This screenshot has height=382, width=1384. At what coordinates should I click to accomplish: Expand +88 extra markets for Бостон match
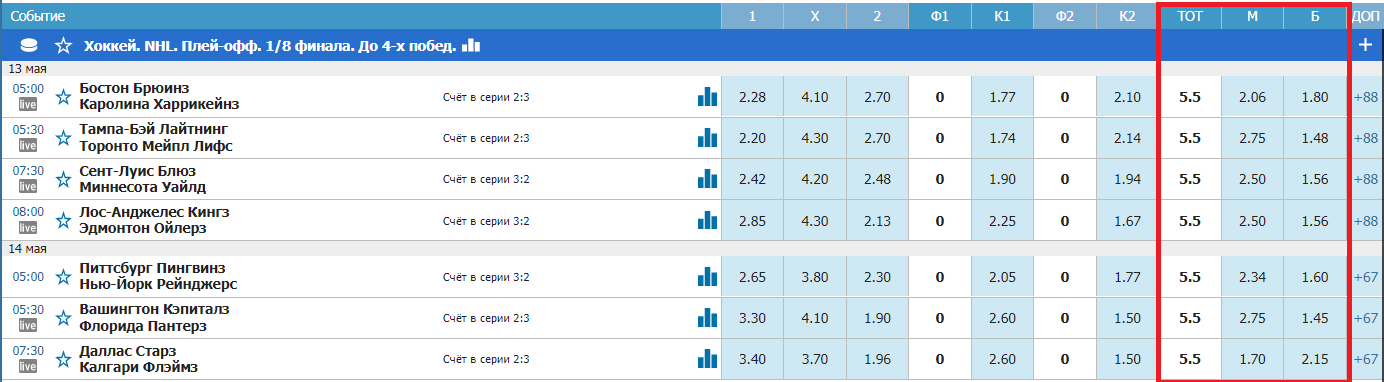[x=1366, y=97]
